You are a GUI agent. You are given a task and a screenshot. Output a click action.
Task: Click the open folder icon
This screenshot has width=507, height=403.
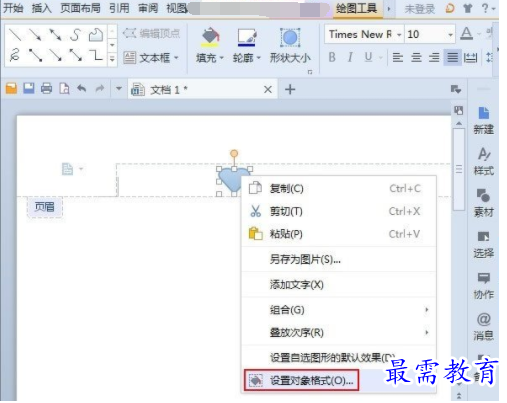click(x=11, y=89)
